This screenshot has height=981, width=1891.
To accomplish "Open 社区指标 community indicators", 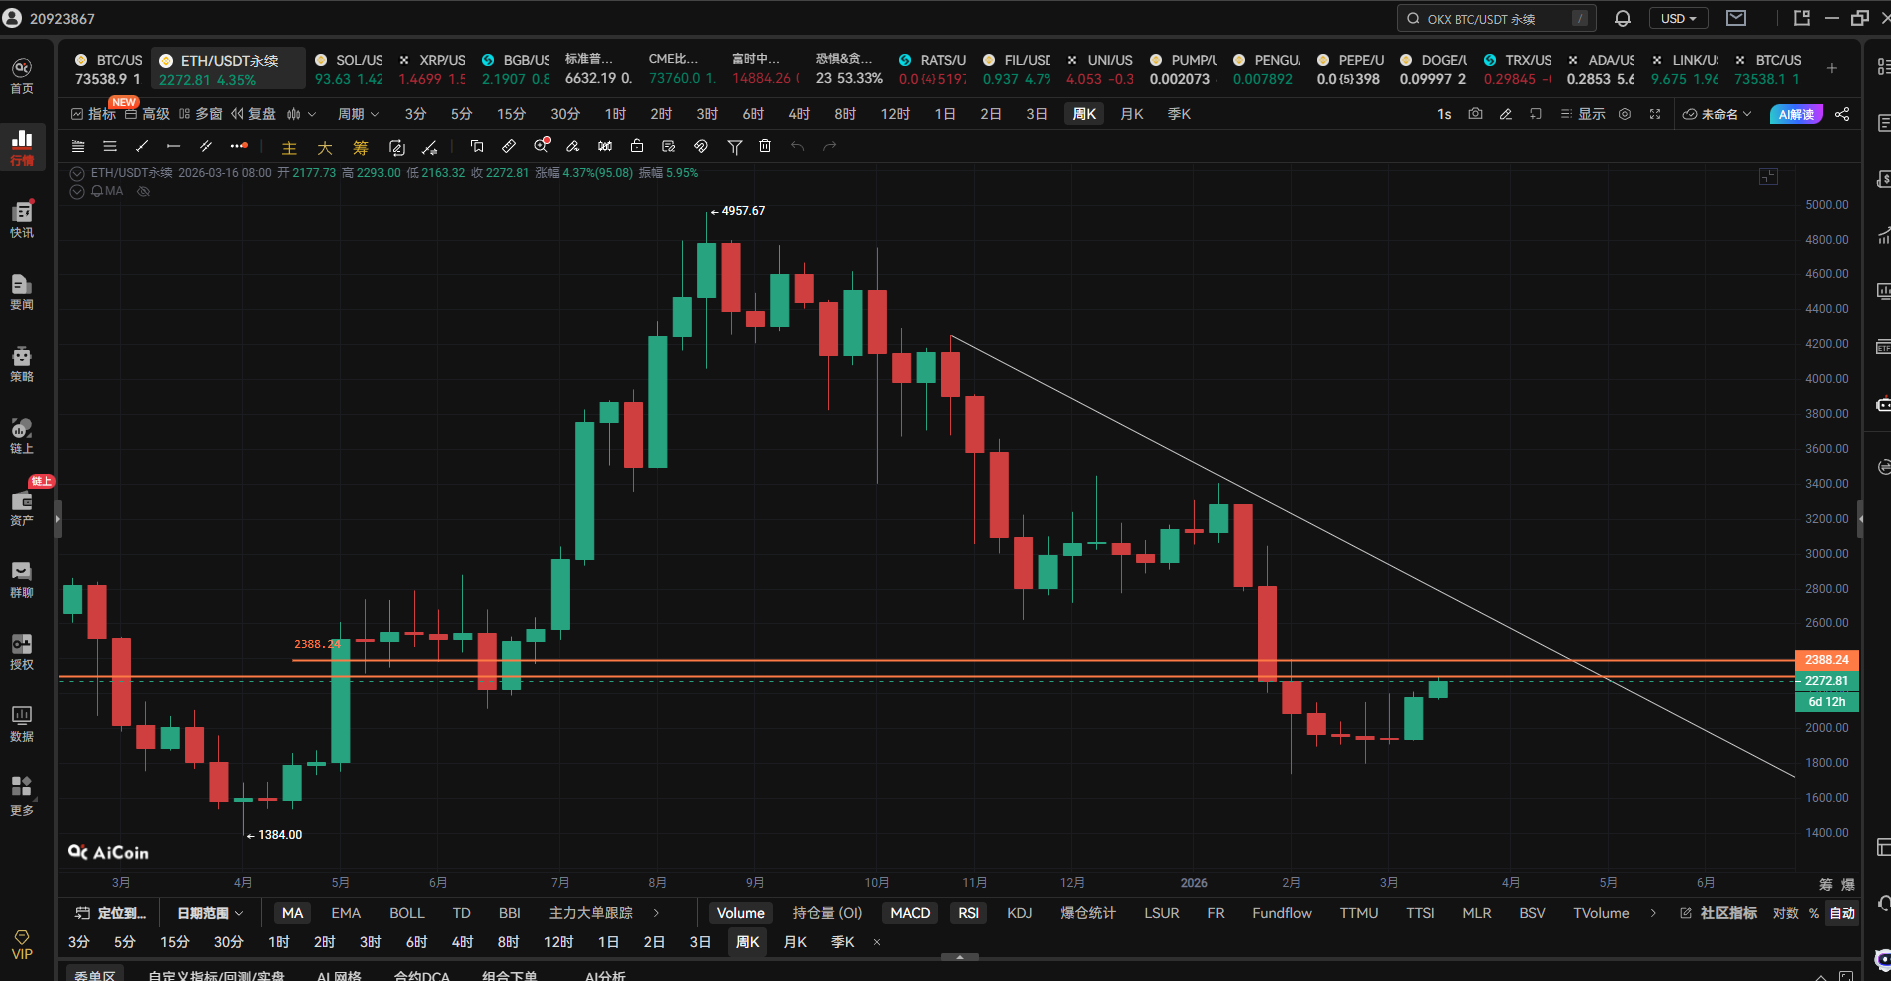I will (1718, 913).
